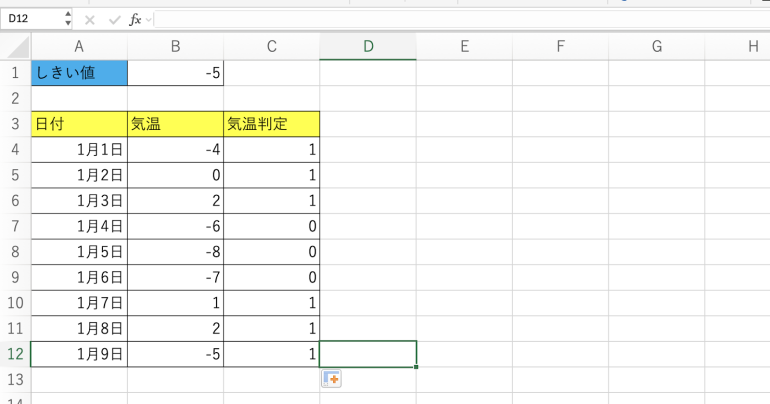Select row 1 header
This screenshot has height=404, width=770.
point(15,73)
